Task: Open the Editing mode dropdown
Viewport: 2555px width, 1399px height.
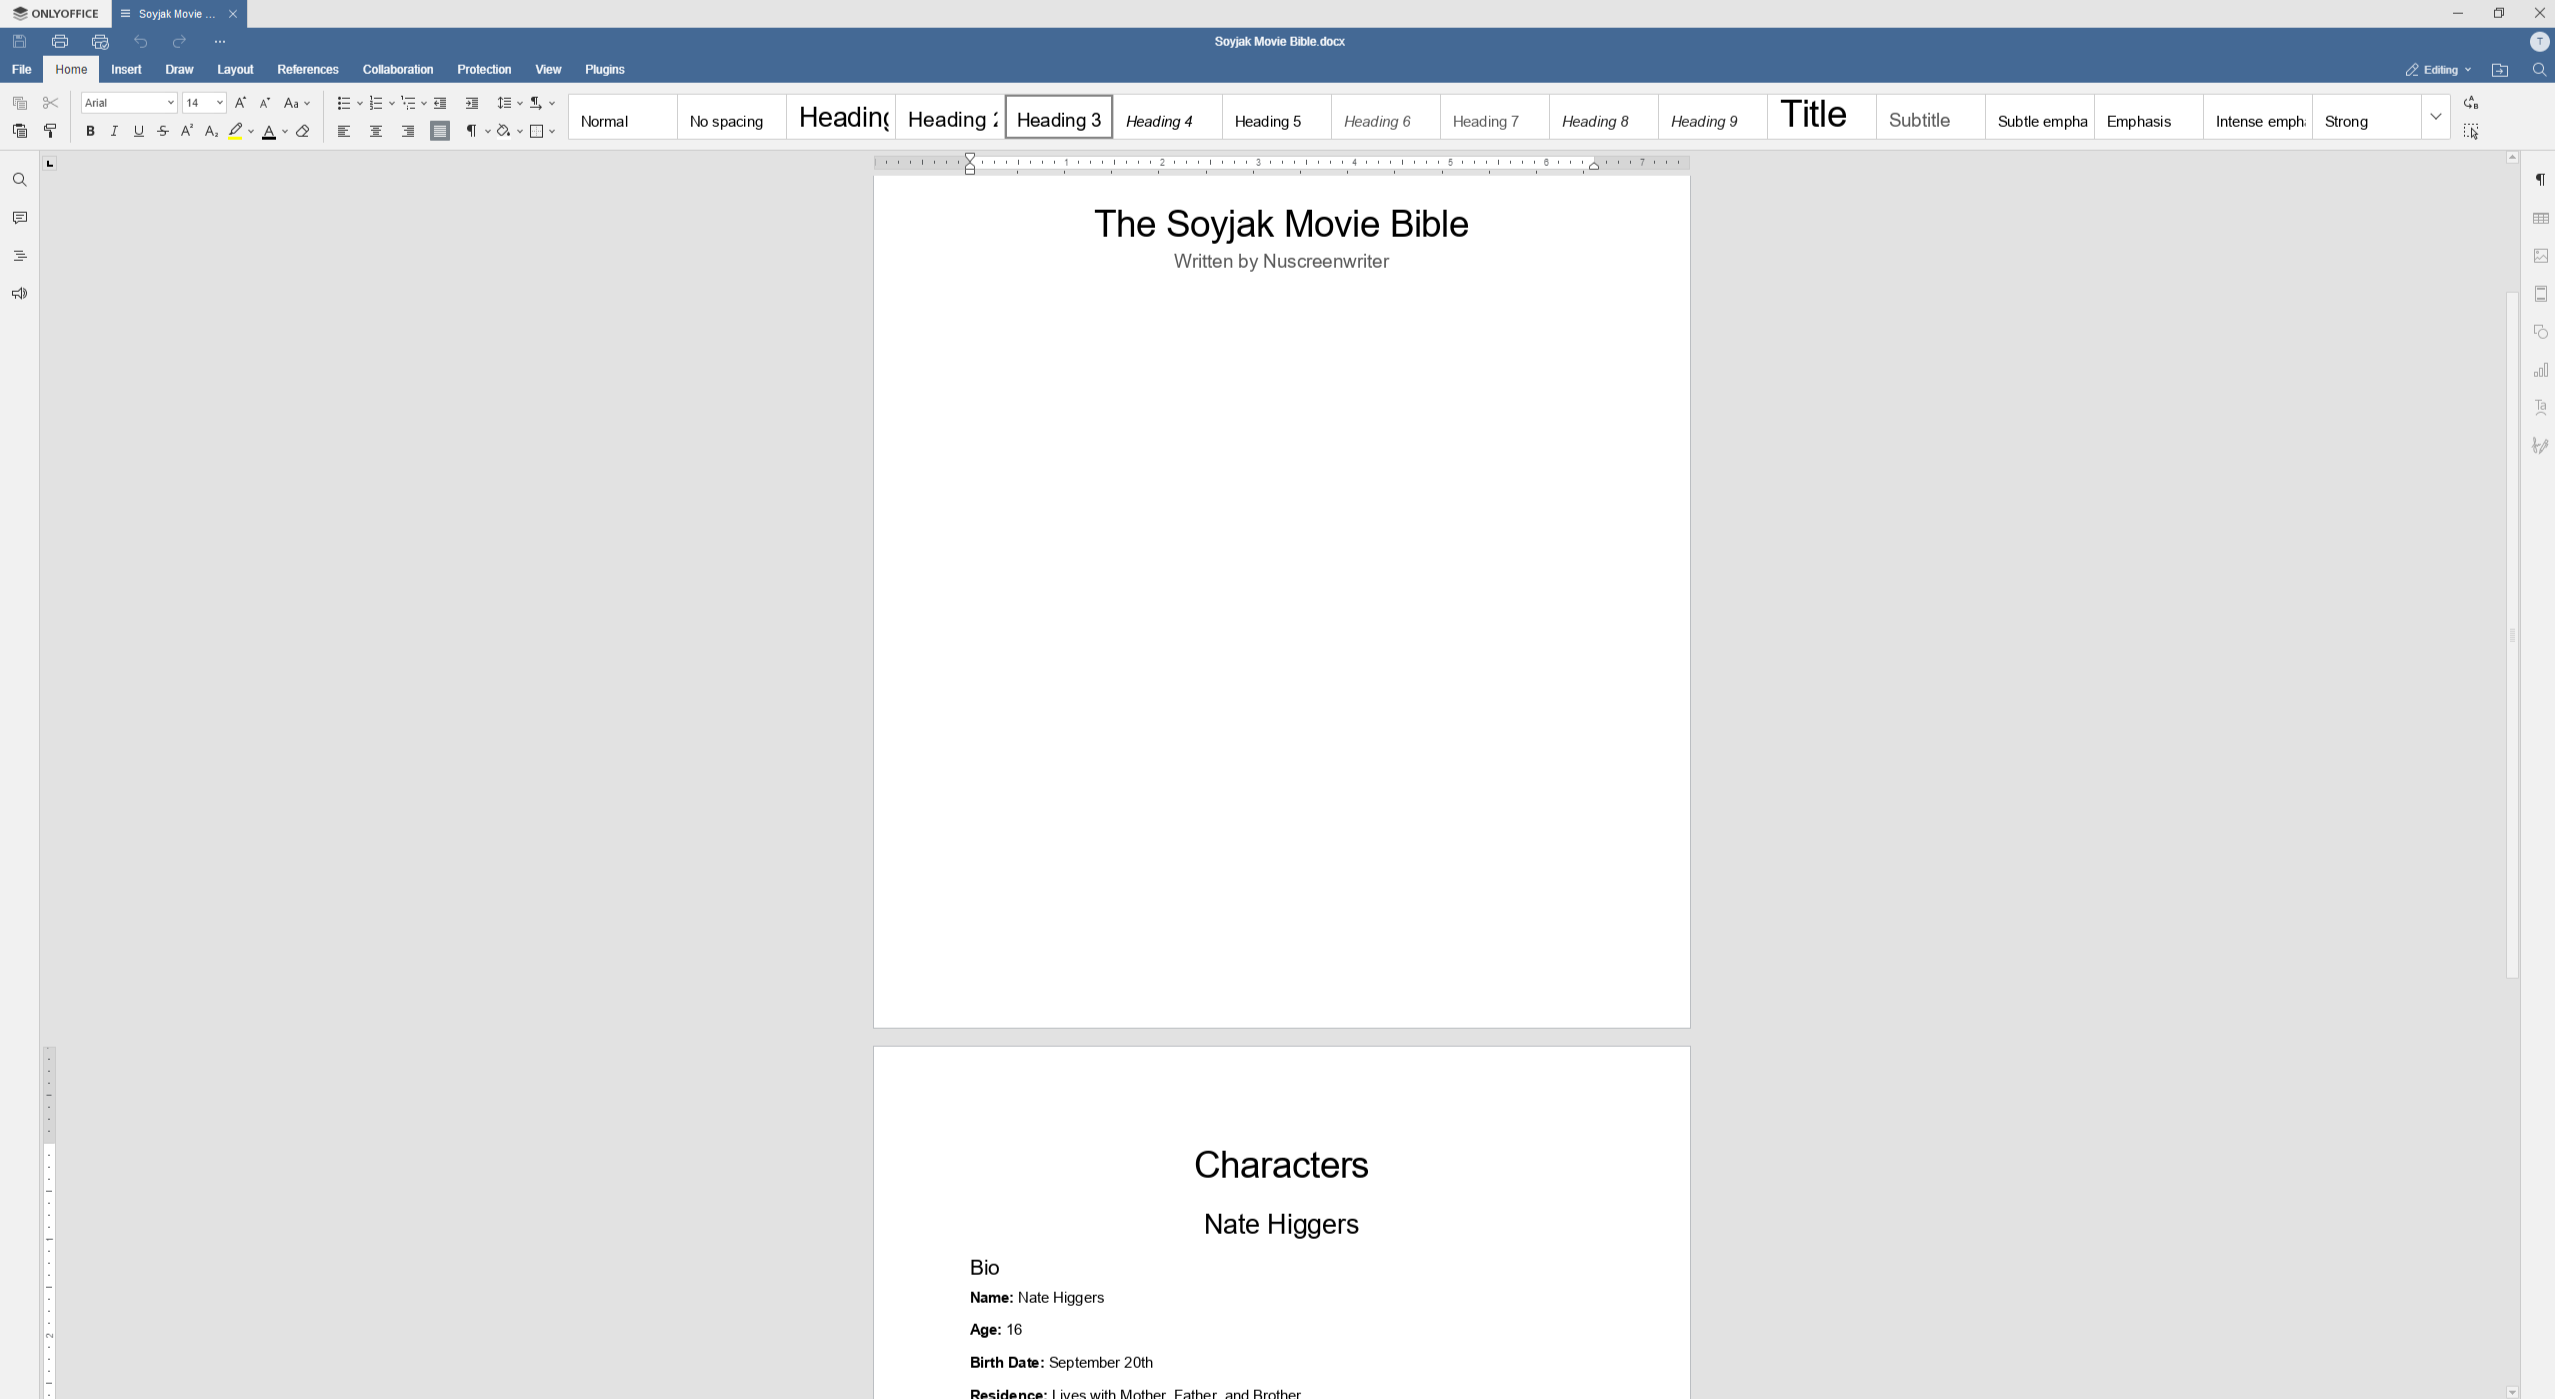Action: click(2438, 70)
